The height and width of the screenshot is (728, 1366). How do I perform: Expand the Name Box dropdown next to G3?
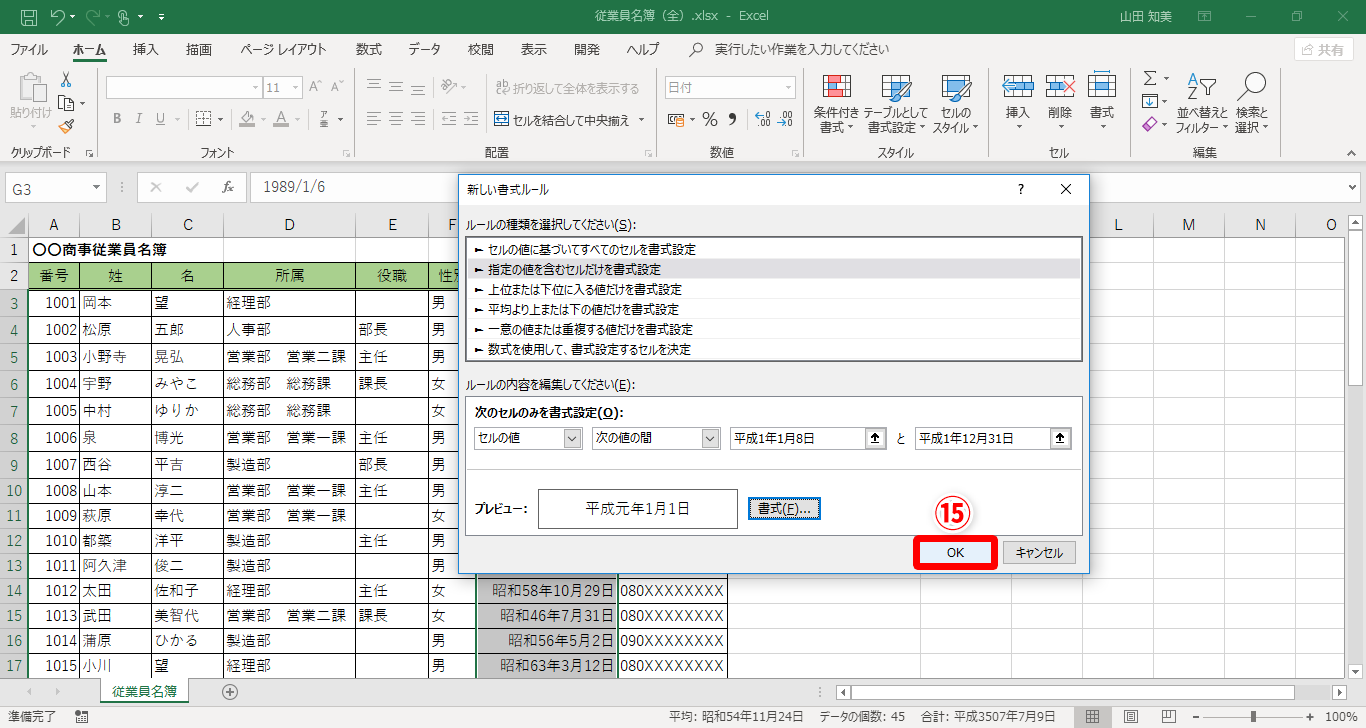click(x=97, y=187)
